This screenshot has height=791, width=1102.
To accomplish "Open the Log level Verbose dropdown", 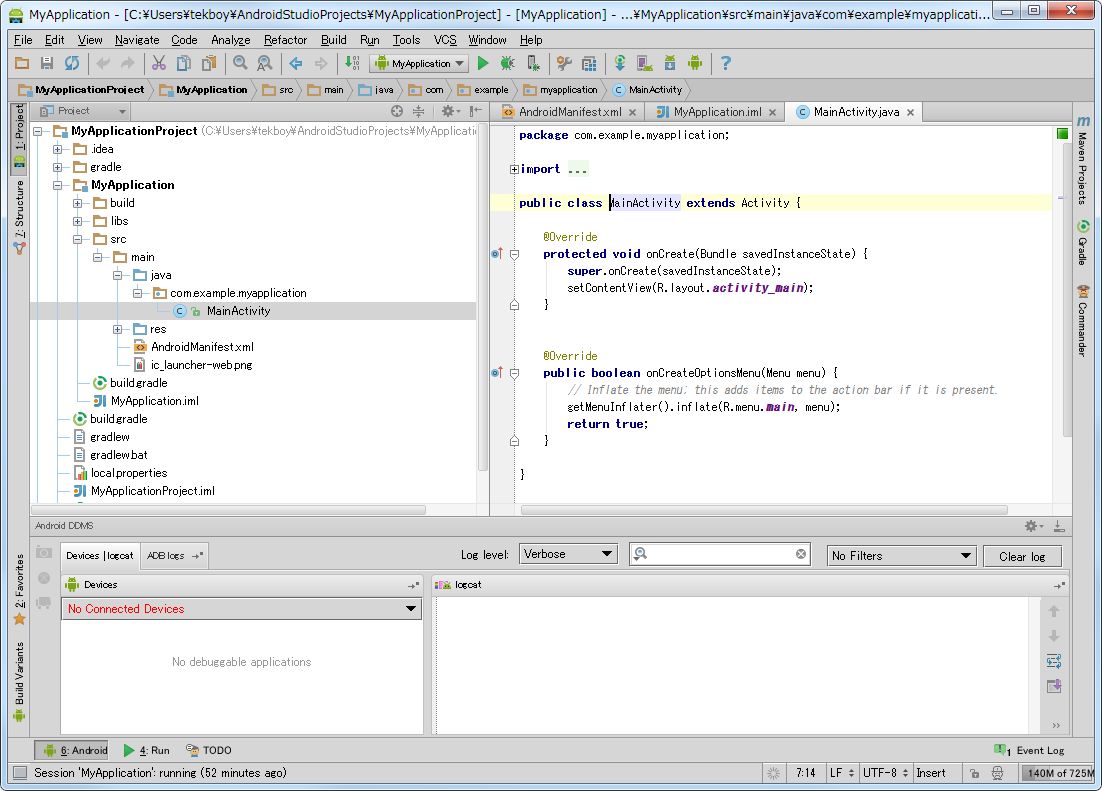I will pos(568,554).
